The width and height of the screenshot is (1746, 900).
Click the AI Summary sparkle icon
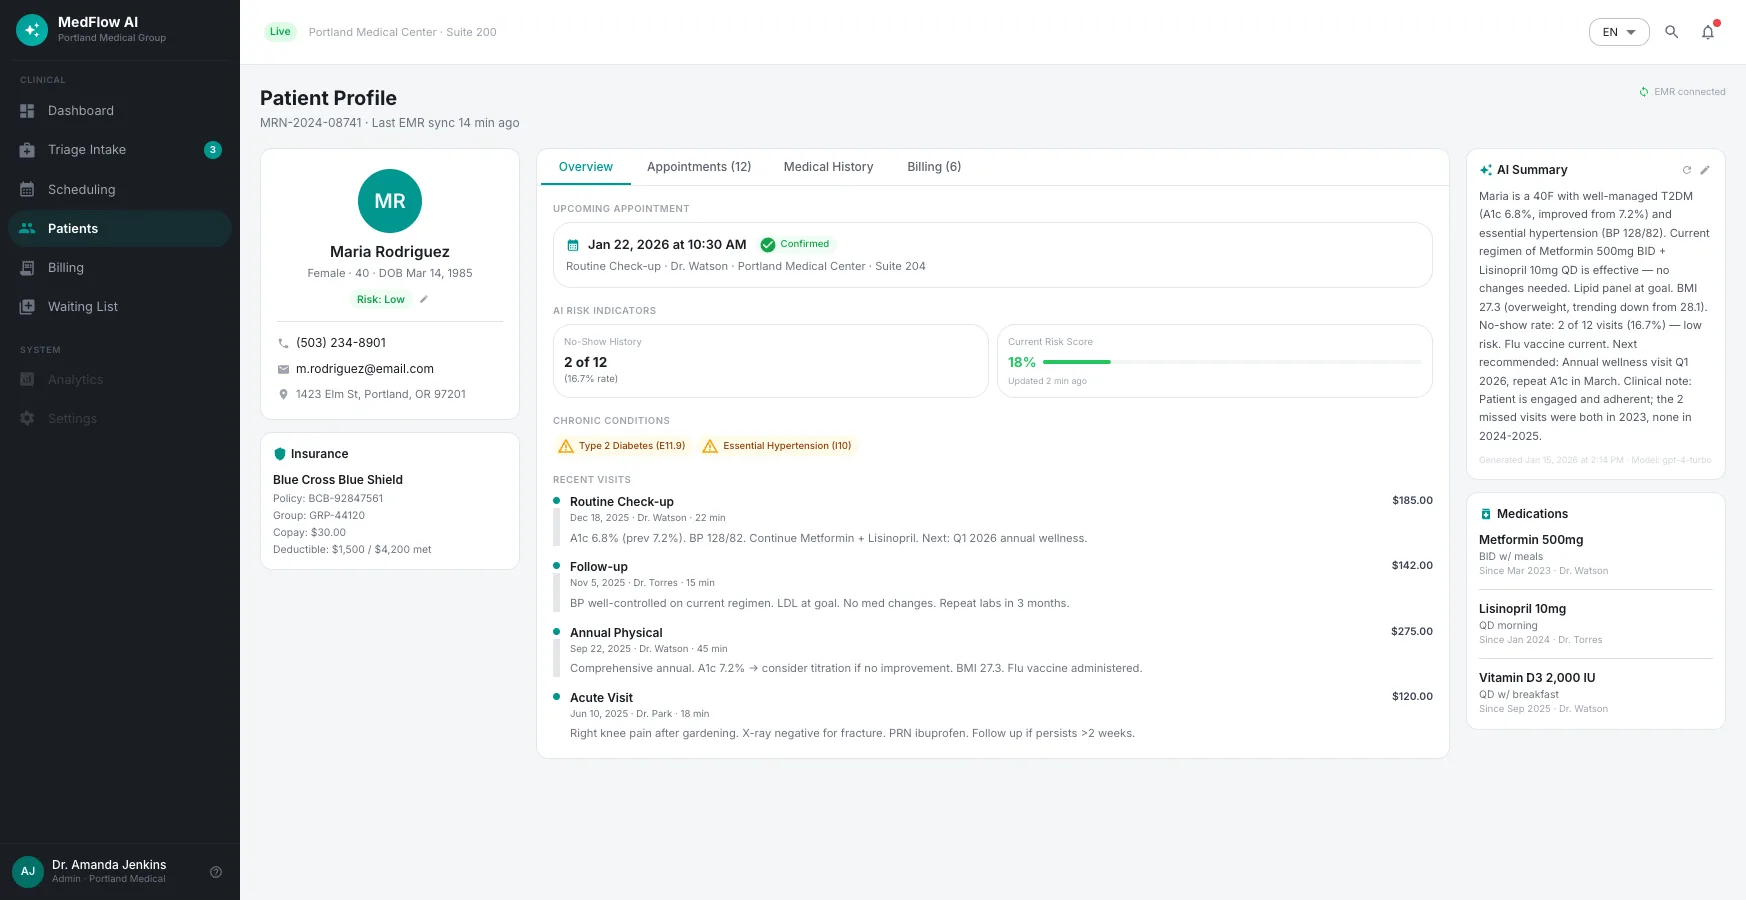pos(1486,170)
